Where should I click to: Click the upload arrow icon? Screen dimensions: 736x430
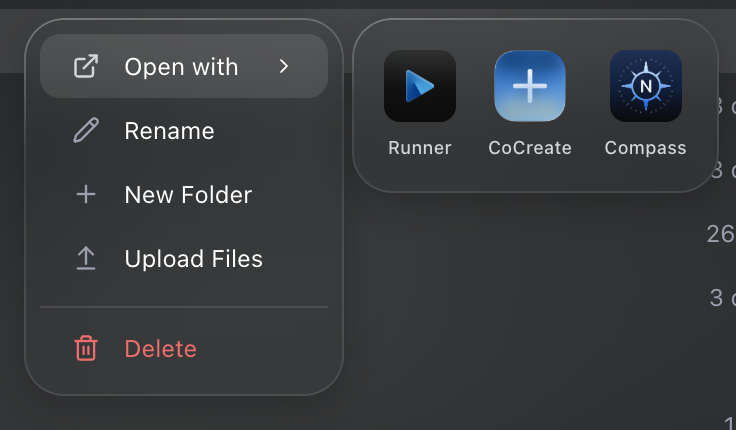click(86, 259)
